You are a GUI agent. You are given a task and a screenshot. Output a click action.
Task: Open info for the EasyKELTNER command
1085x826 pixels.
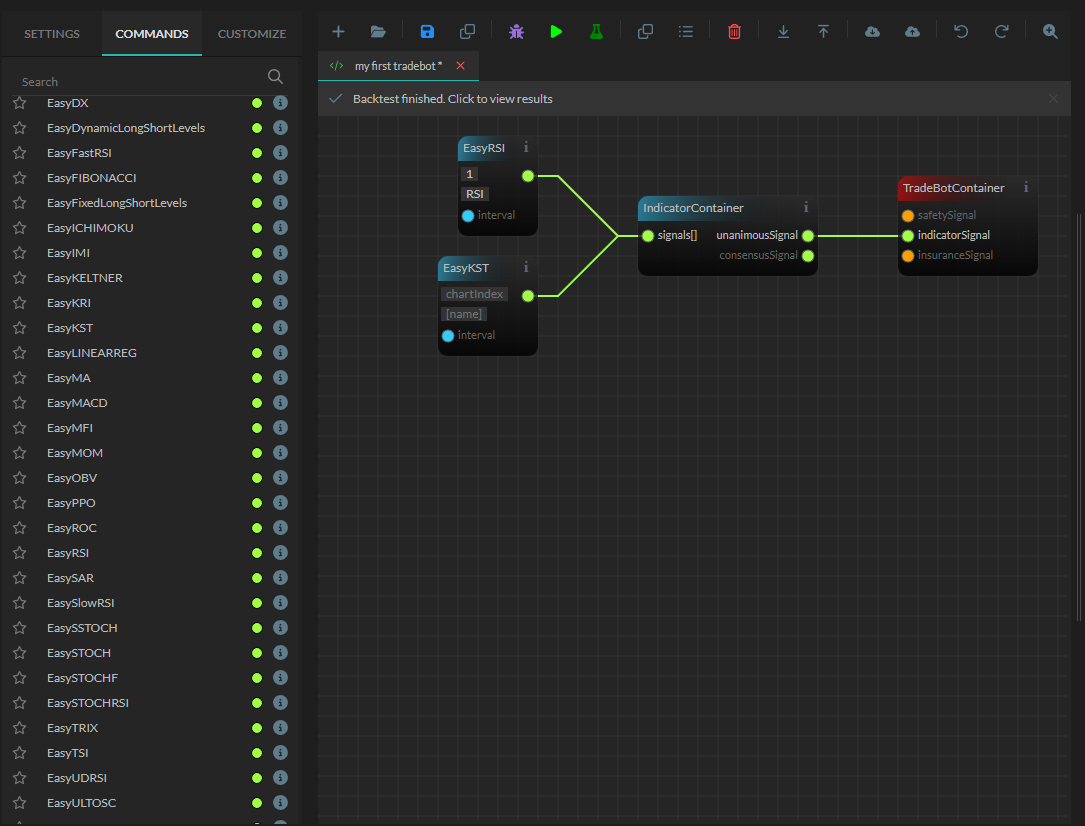tap(280, 277)
